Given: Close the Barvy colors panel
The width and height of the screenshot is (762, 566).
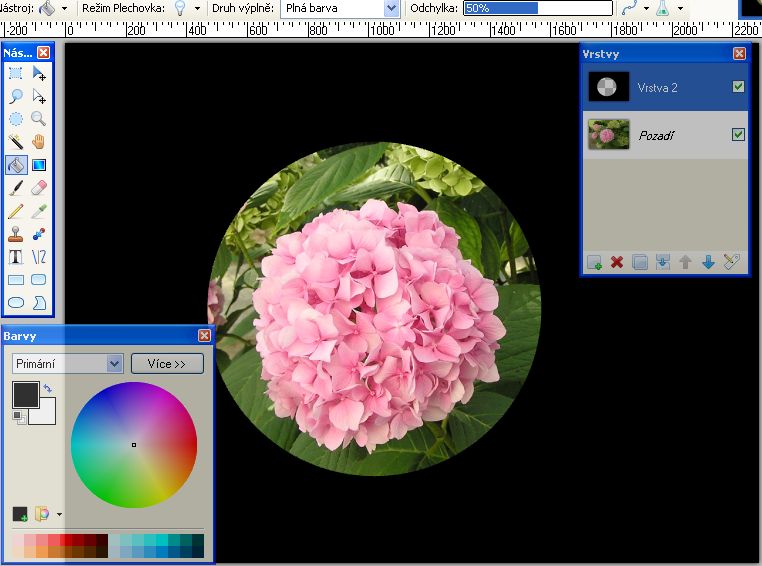Looking at the screenshot, I should [205, 336].
